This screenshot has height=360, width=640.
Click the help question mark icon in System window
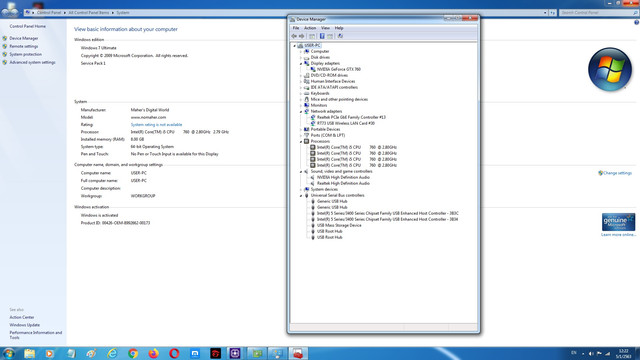pyautogui.click(x=636, y=22)
